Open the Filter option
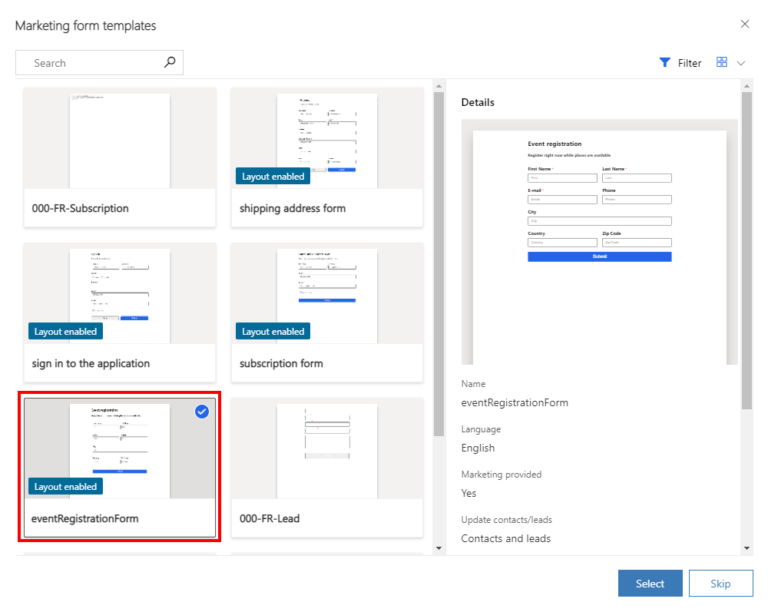768x612 pixels. (x=680, y=63)
